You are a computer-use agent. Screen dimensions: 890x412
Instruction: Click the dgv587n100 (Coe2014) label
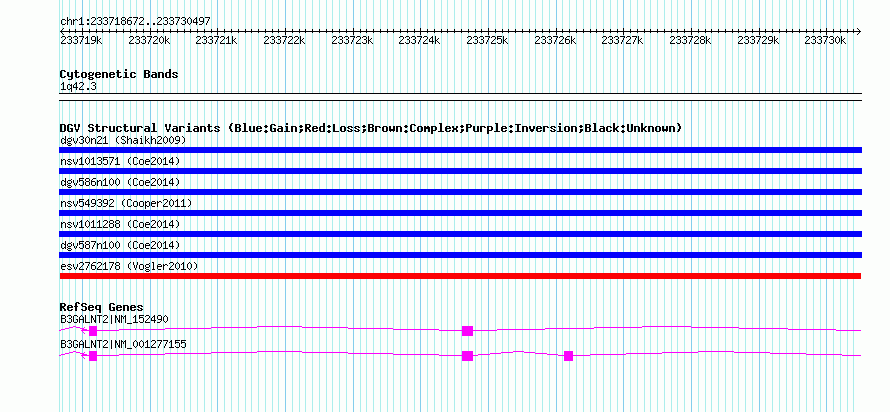(120, 245)
